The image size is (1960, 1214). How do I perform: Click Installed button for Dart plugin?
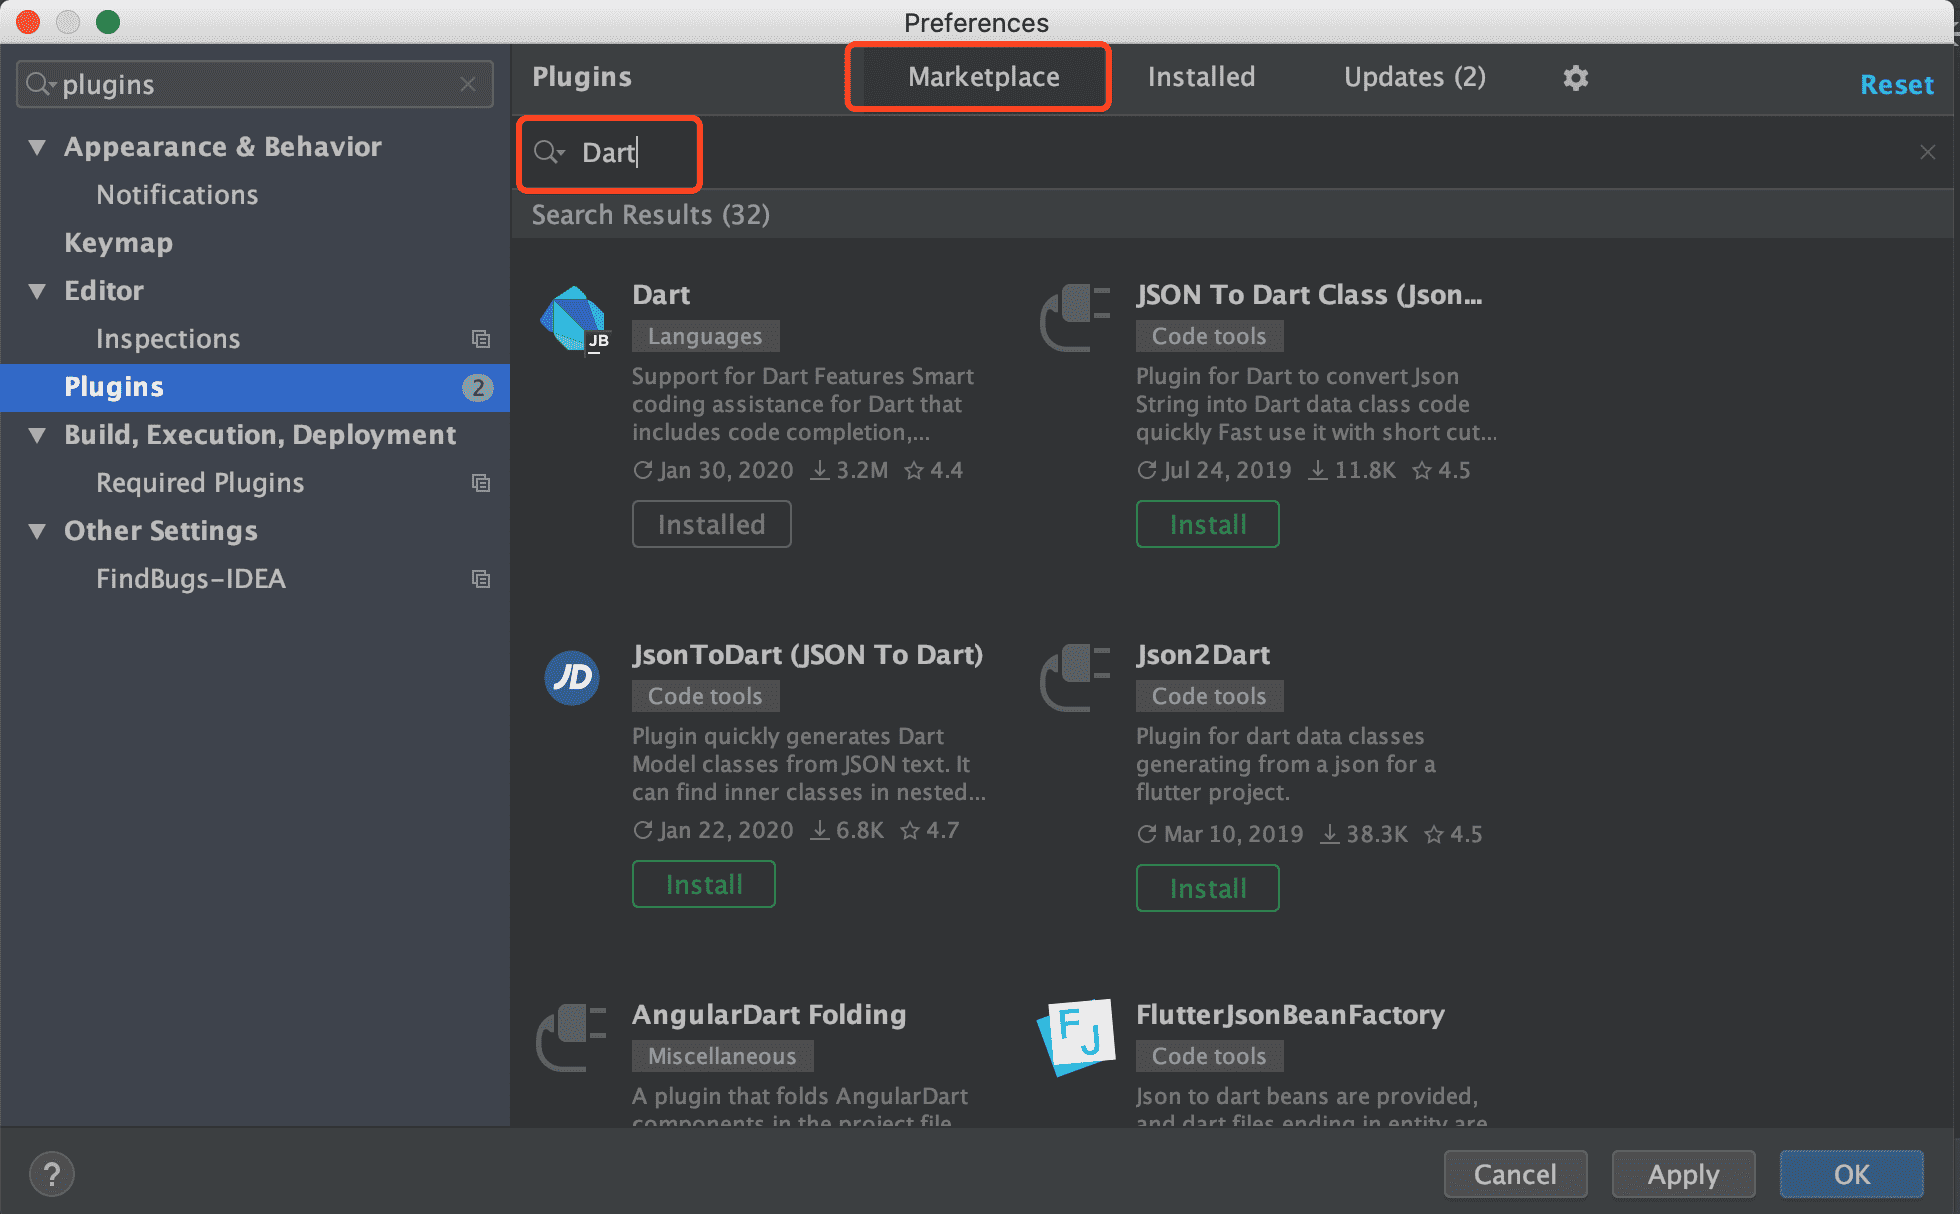[711, 524]
